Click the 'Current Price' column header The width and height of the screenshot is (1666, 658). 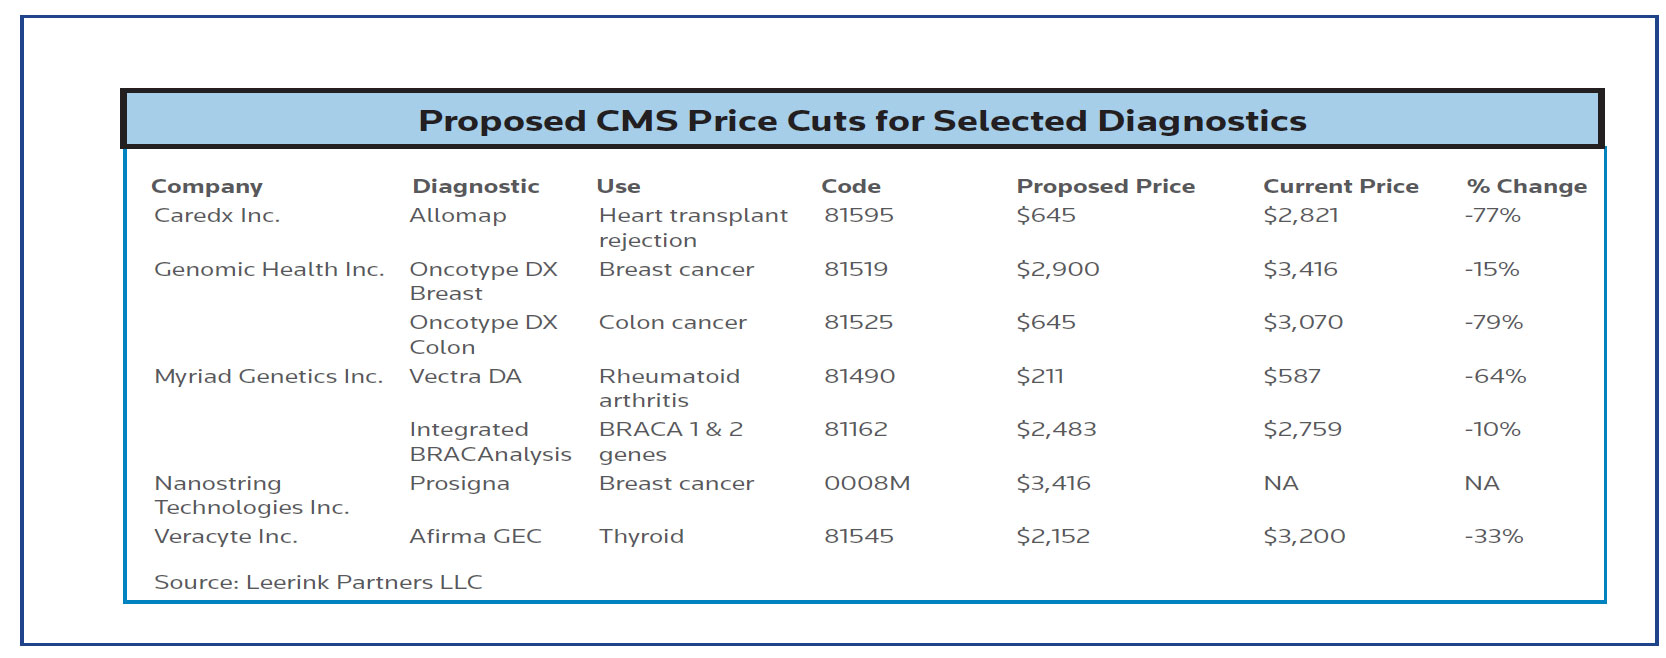1340,186
